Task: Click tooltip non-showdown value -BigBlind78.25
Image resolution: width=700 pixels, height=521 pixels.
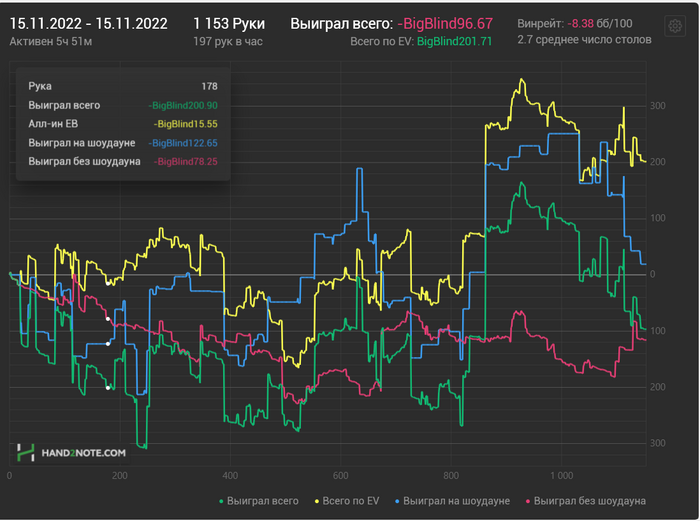Action: [x=186, y=162]
